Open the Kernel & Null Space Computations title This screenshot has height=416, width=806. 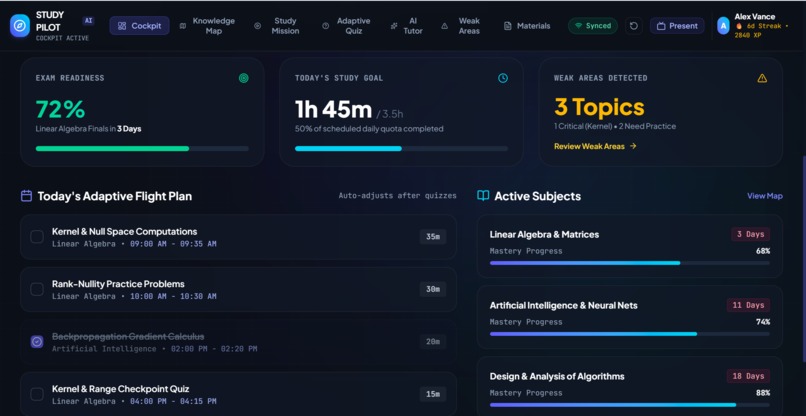[124, 231]
